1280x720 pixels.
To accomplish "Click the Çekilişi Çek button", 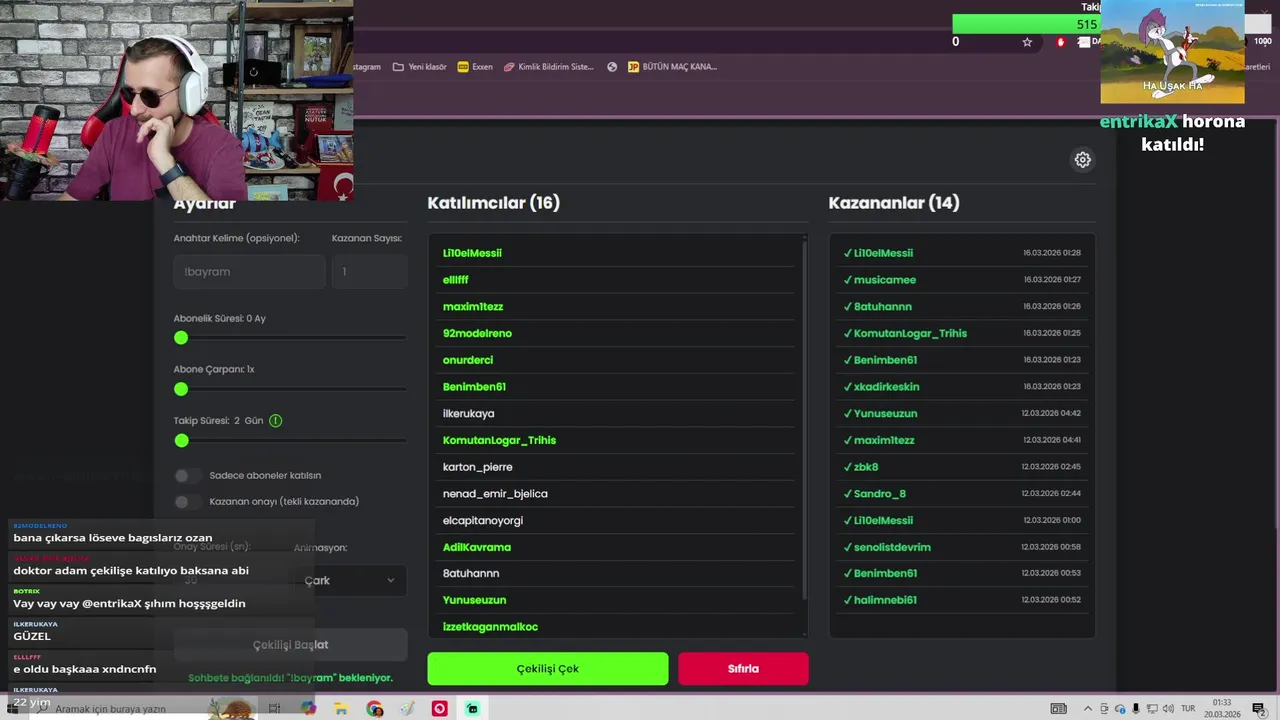I will pyautogui.click(x=548, y=669).
